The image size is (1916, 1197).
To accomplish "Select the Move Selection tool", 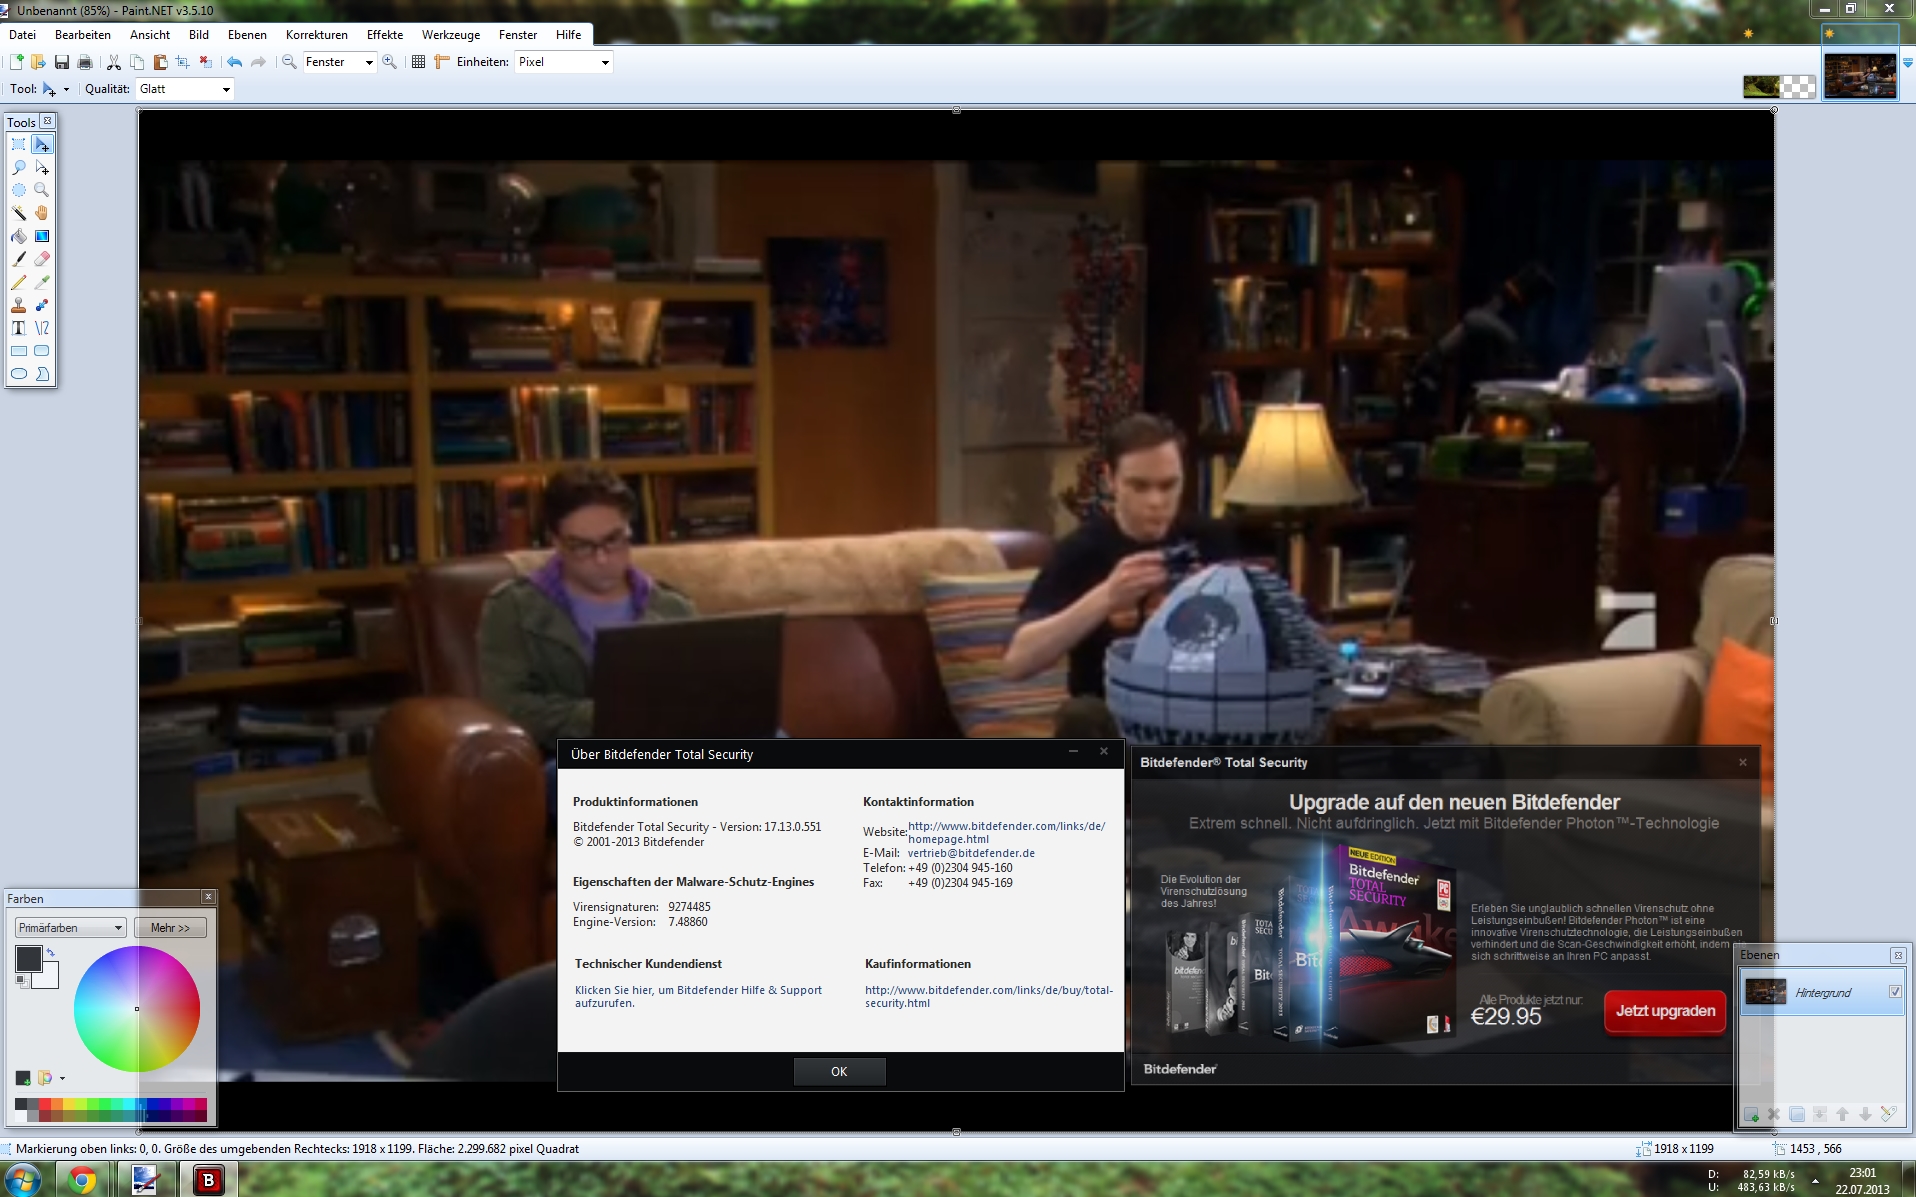I will [42, 168].
